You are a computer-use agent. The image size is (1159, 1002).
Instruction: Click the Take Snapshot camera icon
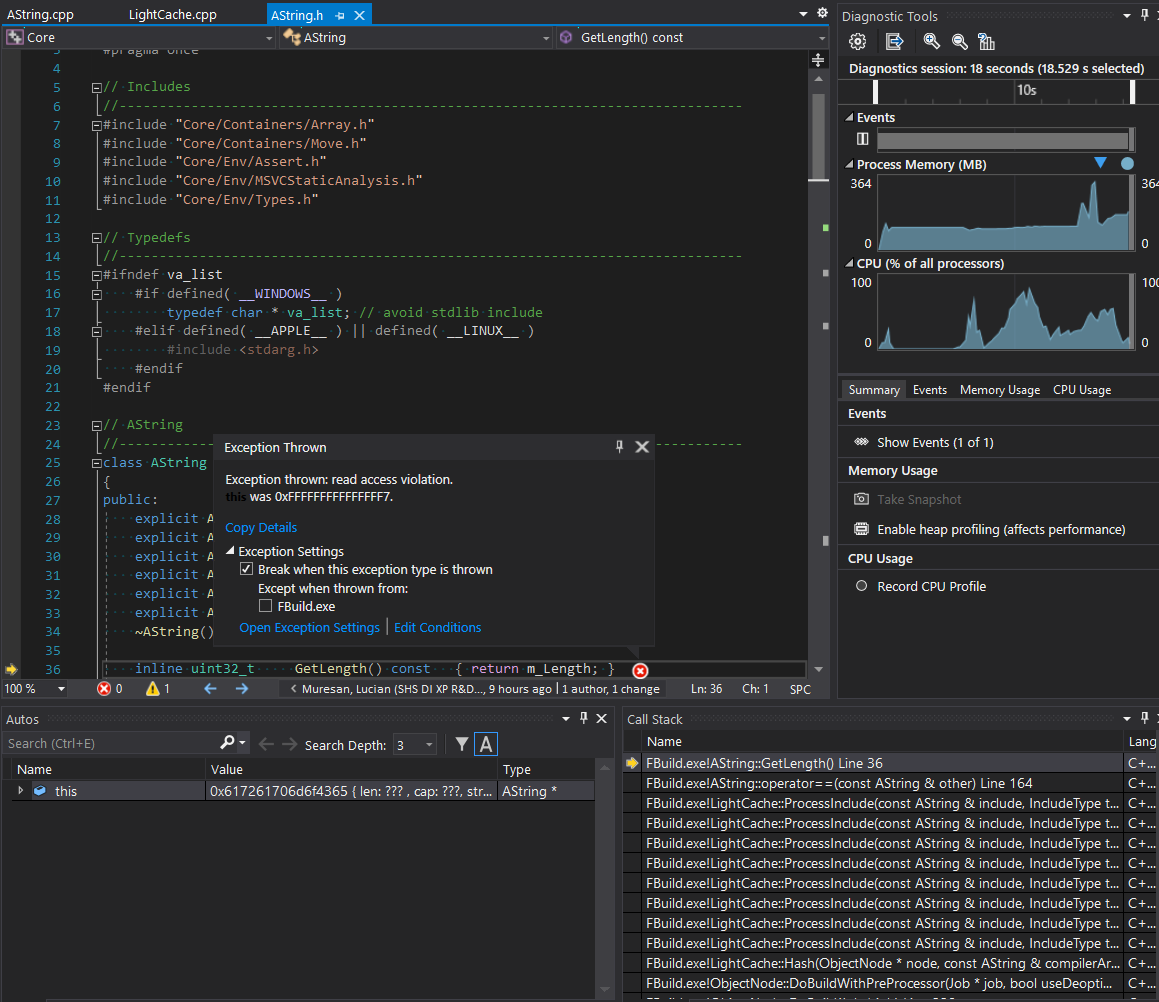(861, 498)
